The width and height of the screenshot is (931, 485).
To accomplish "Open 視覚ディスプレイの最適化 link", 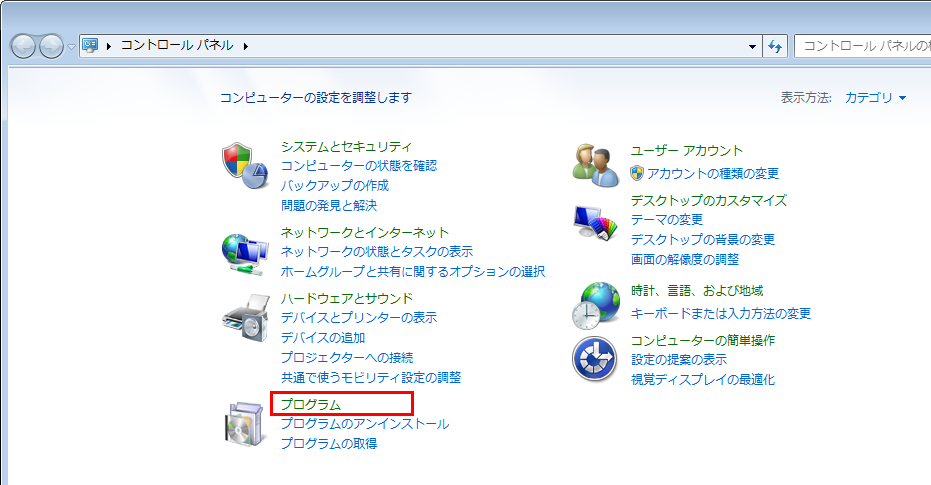I will pos(703,379).
